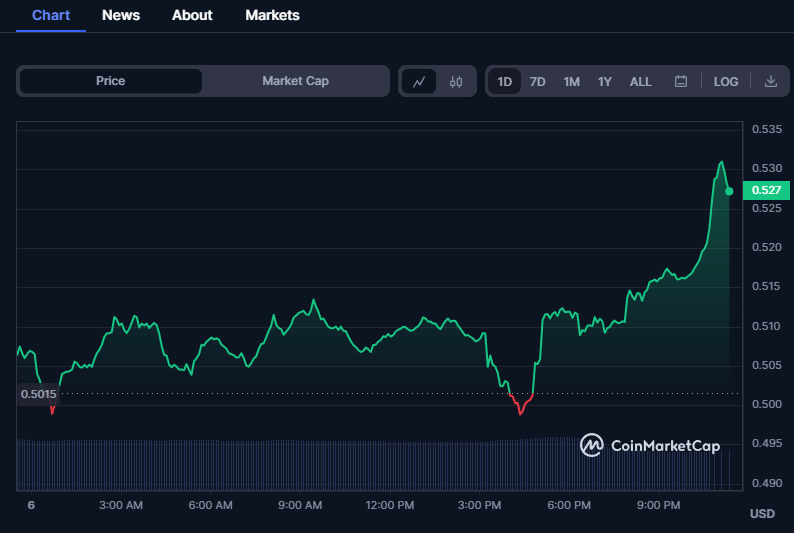The image size is (794, 533).
Task: Open the calendar date range picker
Action: coord(681,81)
